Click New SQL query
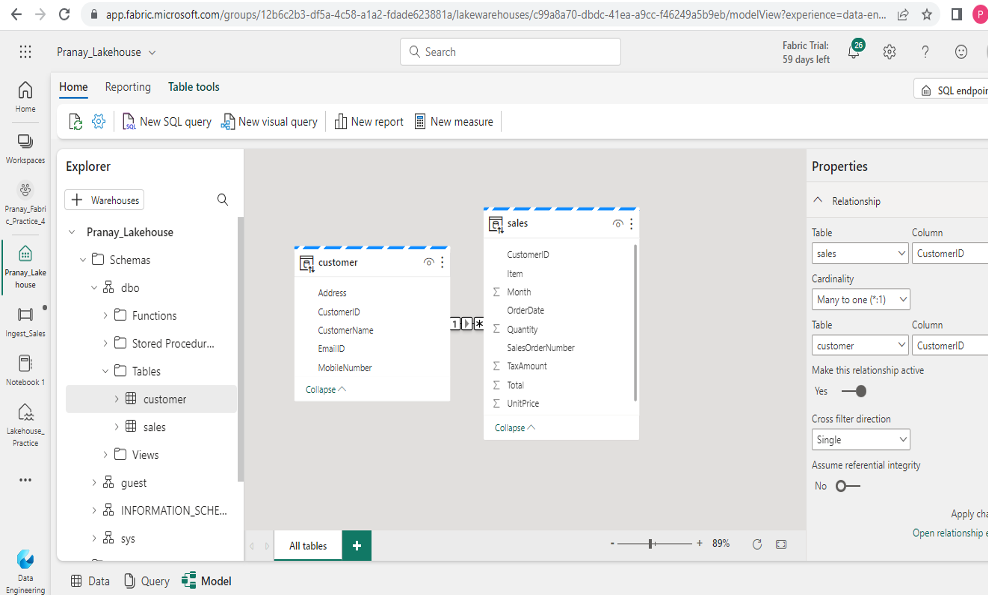 coord(167,122)
